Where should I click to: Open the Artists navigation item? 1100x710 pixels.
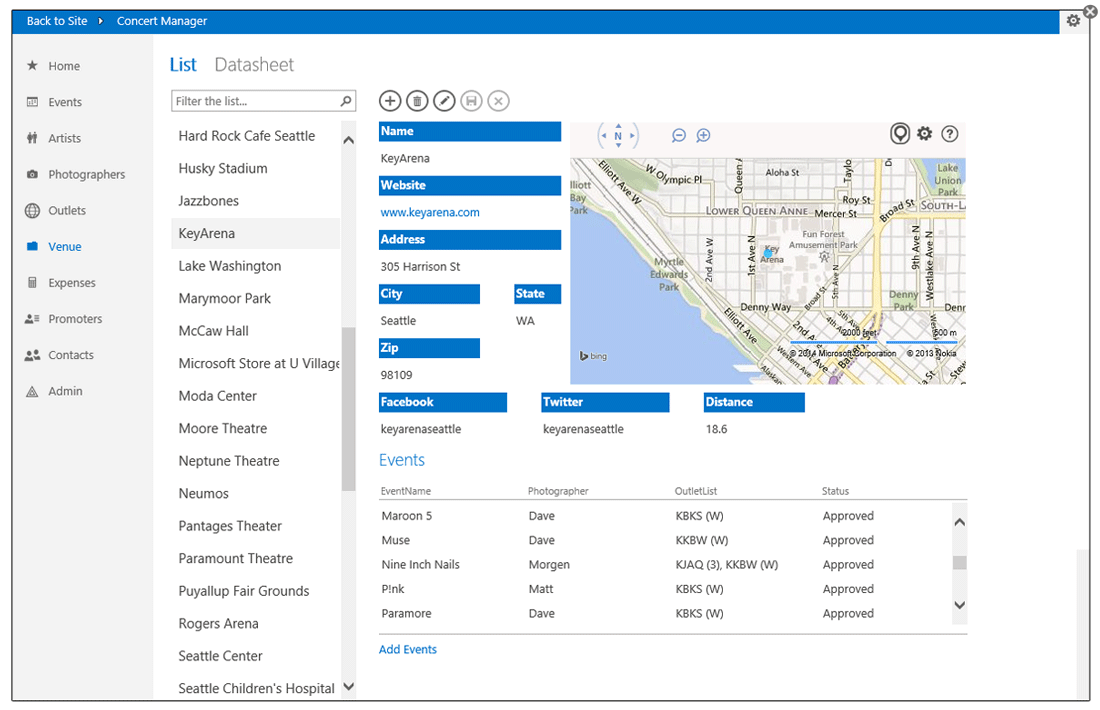[x=65, y=138]
